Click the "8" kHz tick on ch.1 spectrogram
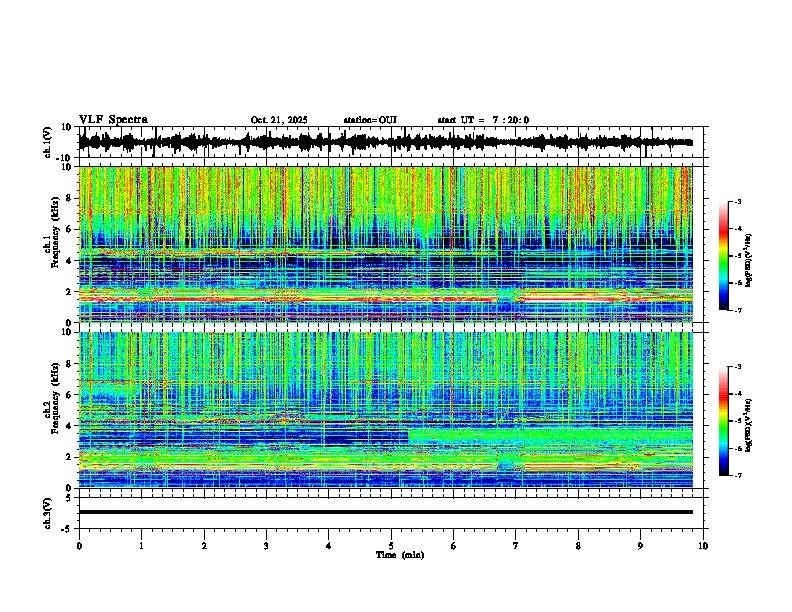Screen dimensions: 792x612 pyautogui.click(x=70, y=198)
